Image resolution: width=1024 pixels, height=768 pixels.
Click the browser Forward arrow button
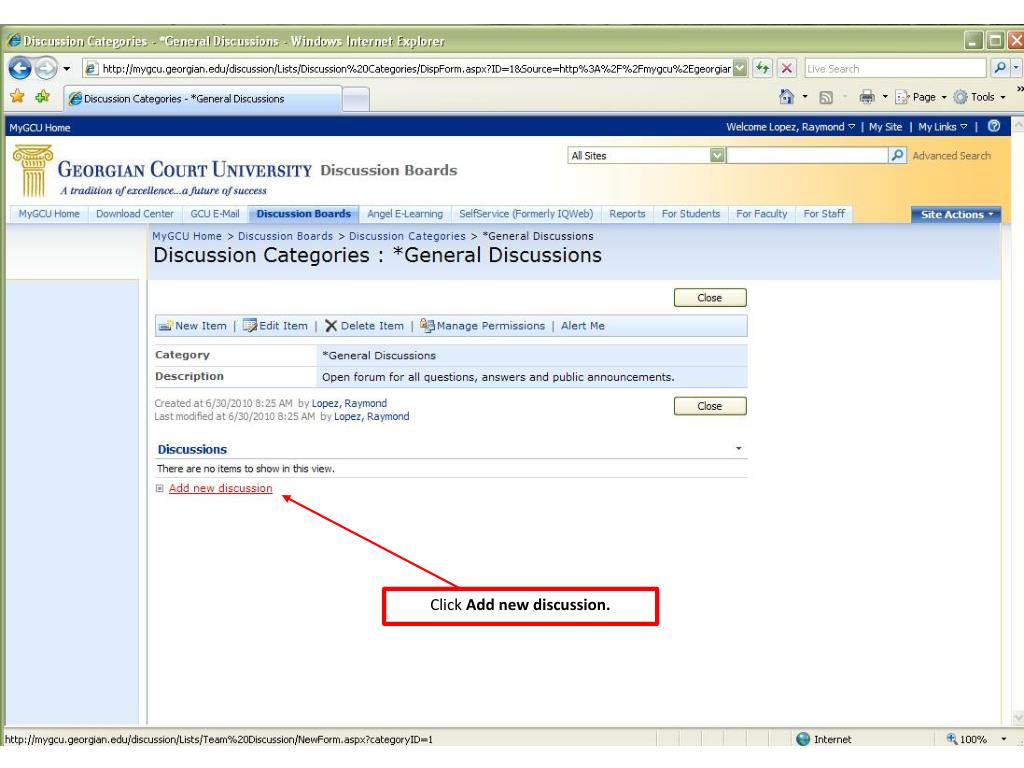coord(46,68)
